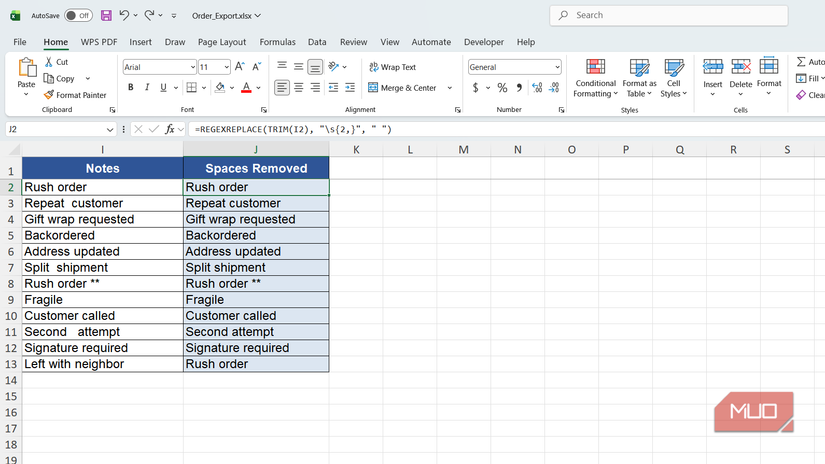Click the Merge & Center button
This screenshot has width=825, height=464.
403,88
